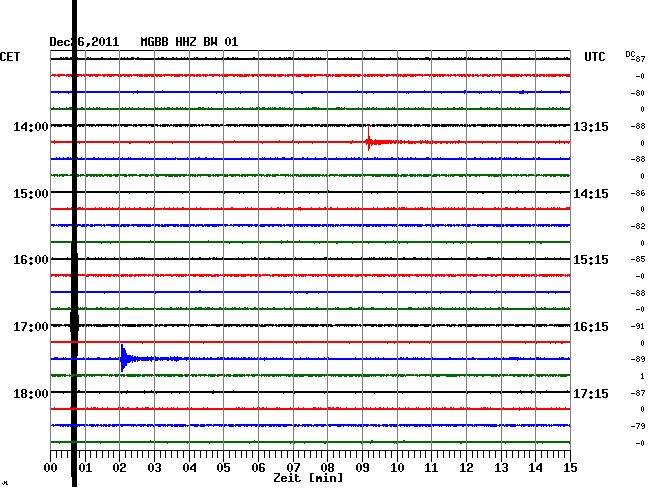Screen dimensions: 650x494
Task: Click the '05' minute axis label
Action: [223, 468]
